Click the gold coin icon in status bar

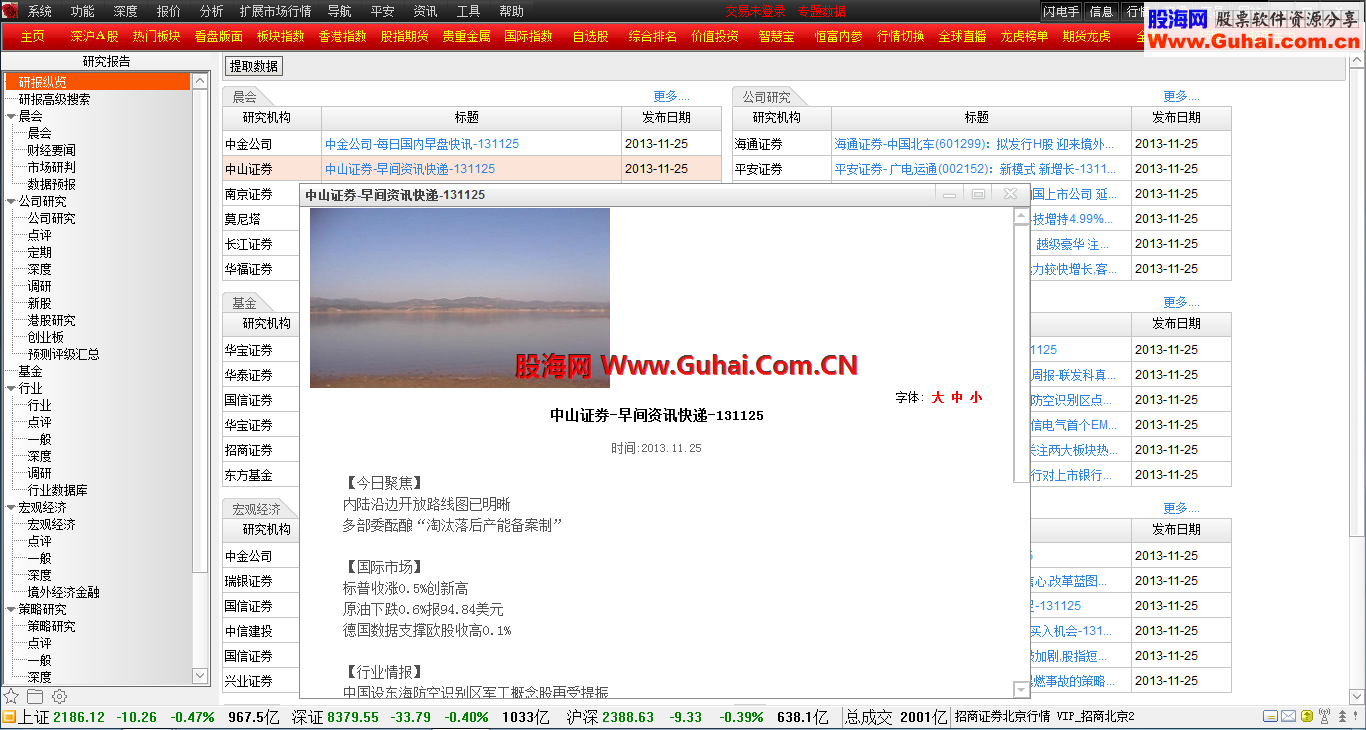tap(1307, 717)
